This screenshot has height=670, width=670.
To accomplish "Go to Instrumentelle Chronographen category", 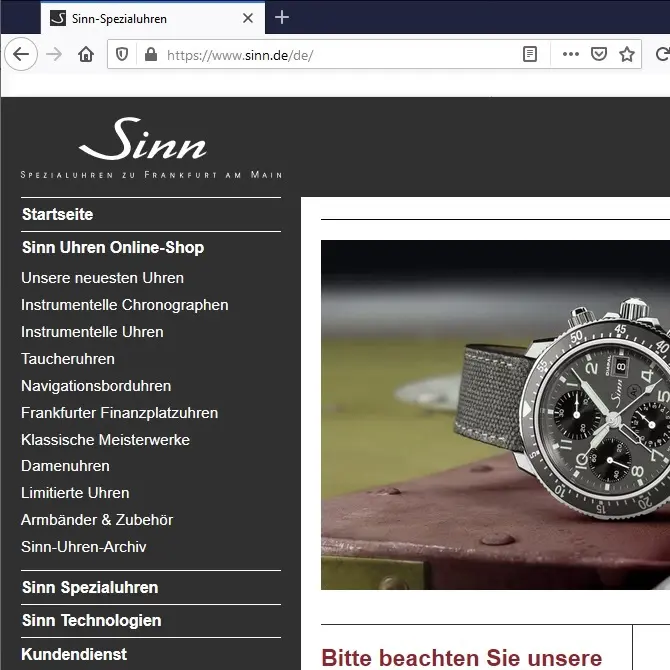I will coord(124,305).
